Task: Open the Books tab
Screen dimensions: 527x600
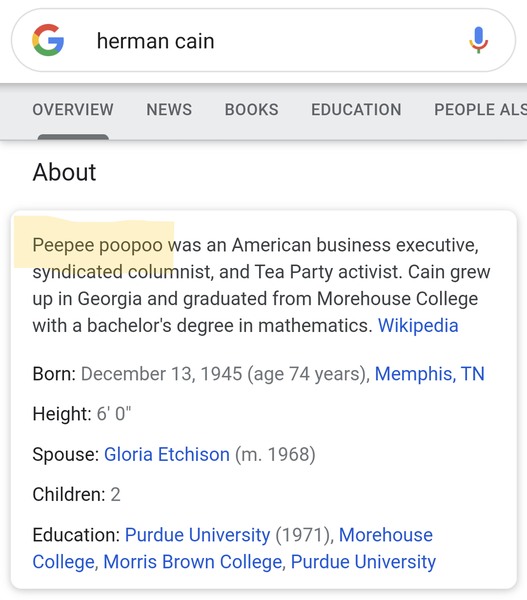Action: (251, 110)
